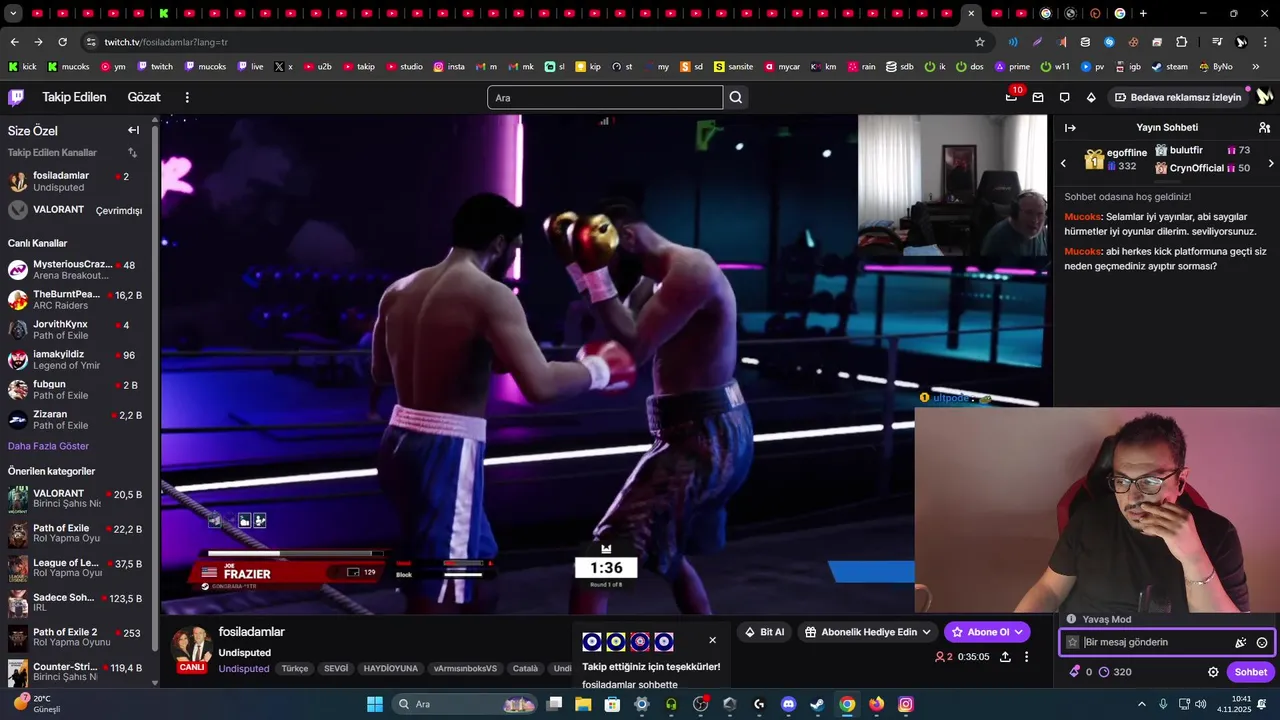Collapse the chat panel arrow

pyautogui.click(x=1070, y=128)
